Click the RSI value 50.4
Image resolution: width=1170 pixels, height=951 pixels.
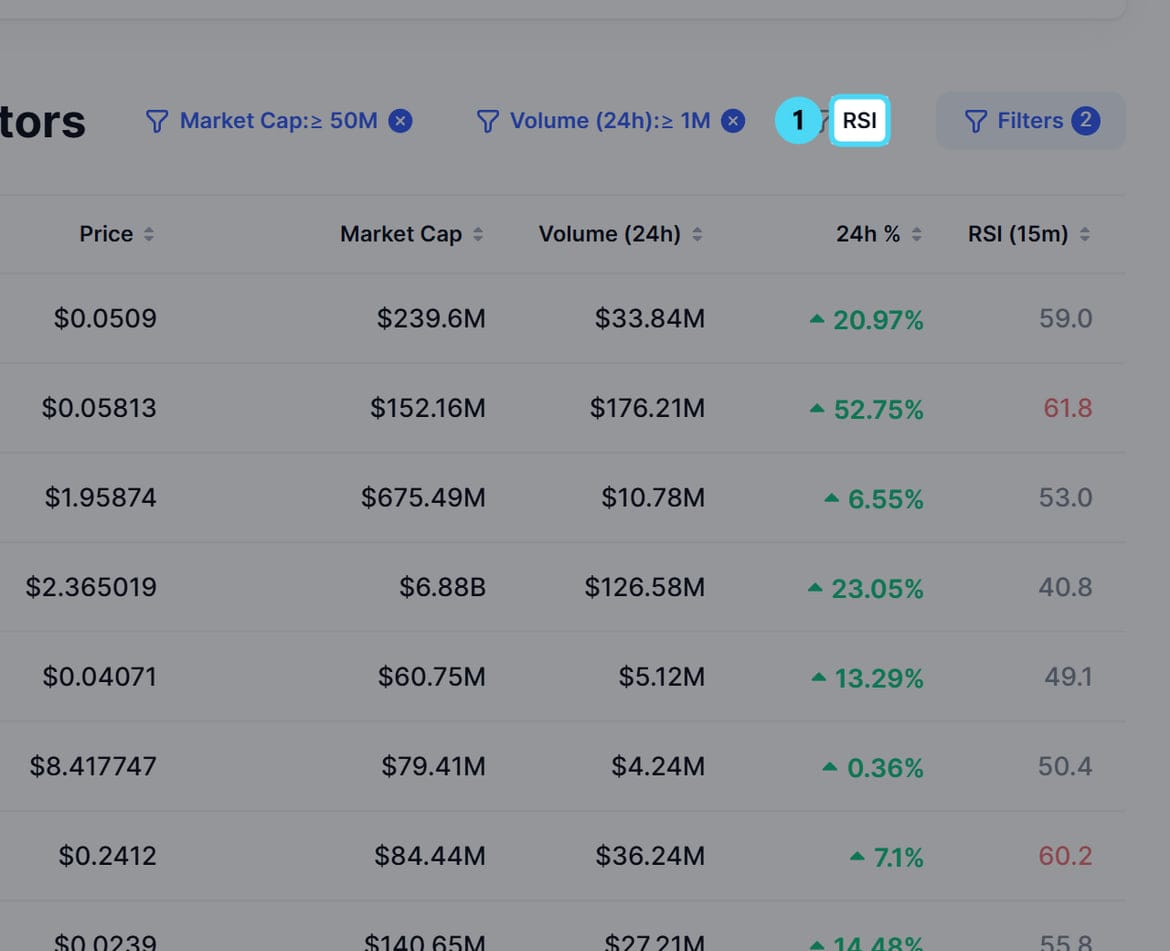coord(1065,766)
